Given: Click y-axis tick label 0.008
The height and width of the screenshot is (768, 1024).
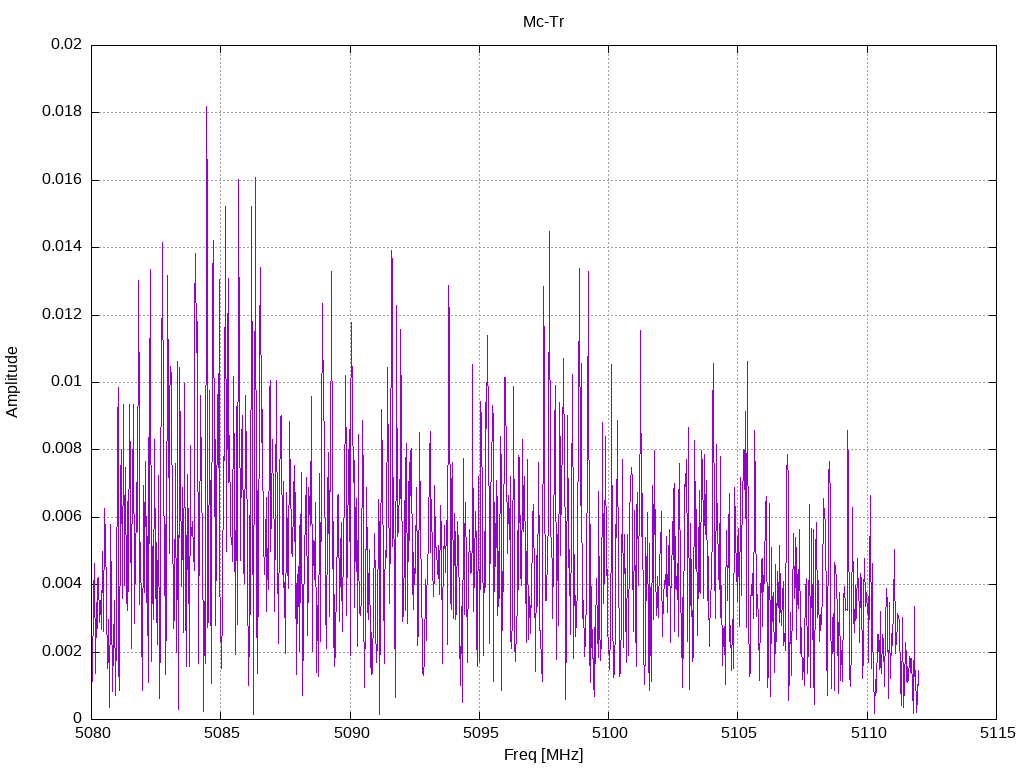Looking at the screenshot, I should pyautogui.click(x=63, y=449).
